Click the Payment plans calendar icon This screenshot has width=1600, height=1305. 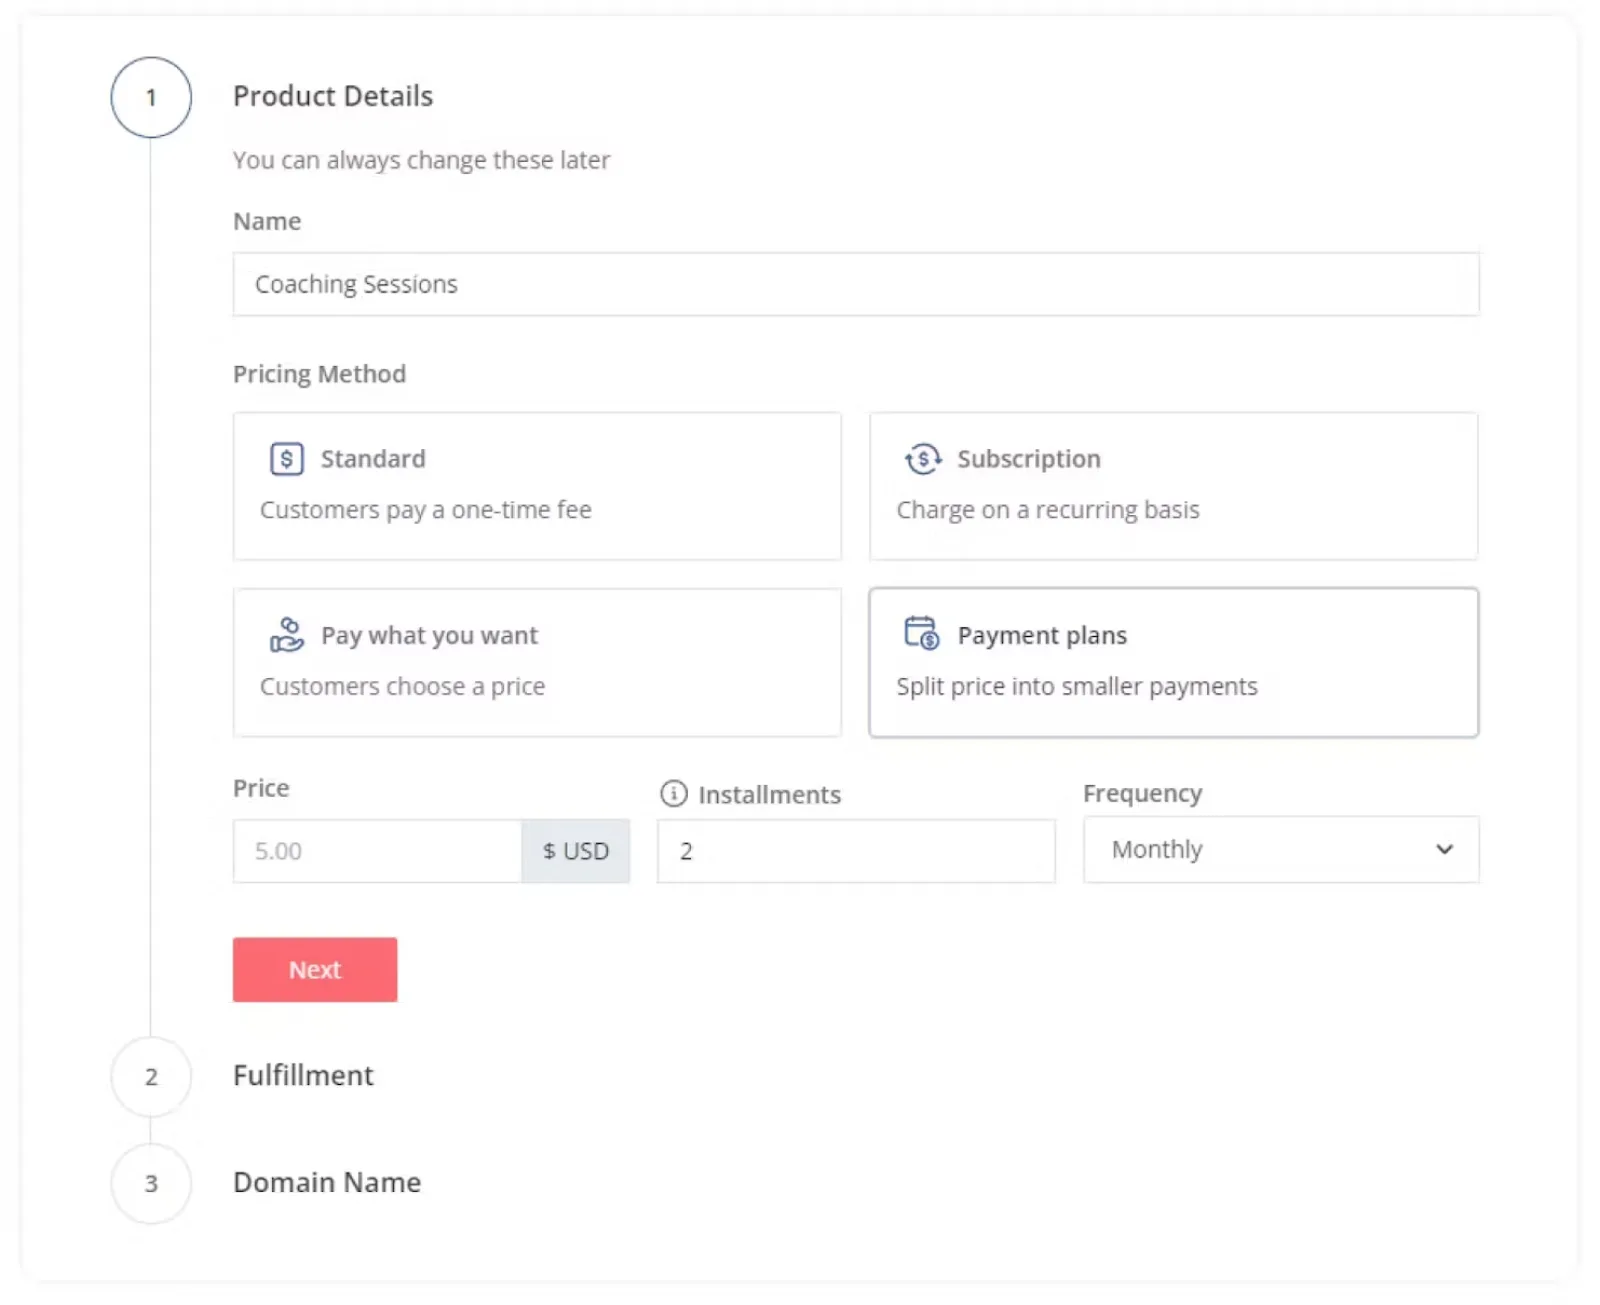pyautogui.click(x=921, y=634)
